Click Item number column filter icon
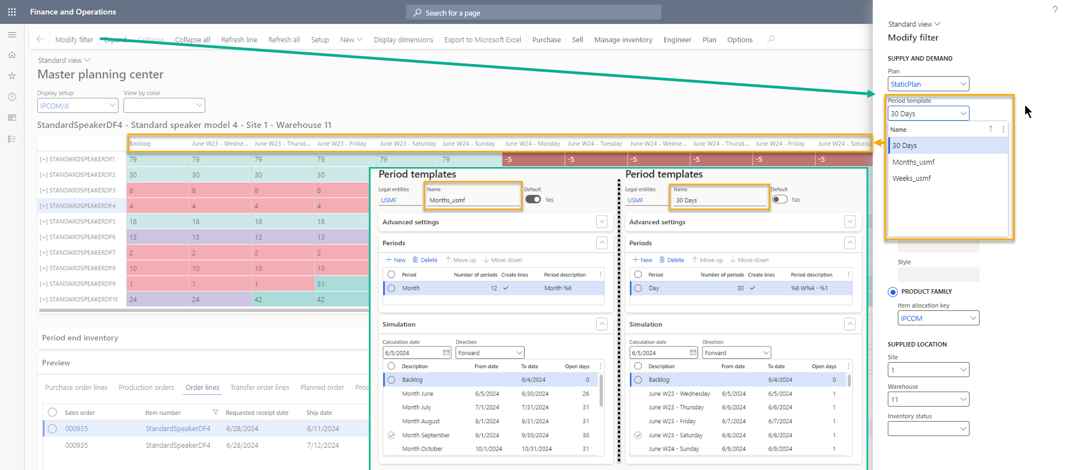The height and width of the screenshot is (470, 1068). [x=216, y=412]
